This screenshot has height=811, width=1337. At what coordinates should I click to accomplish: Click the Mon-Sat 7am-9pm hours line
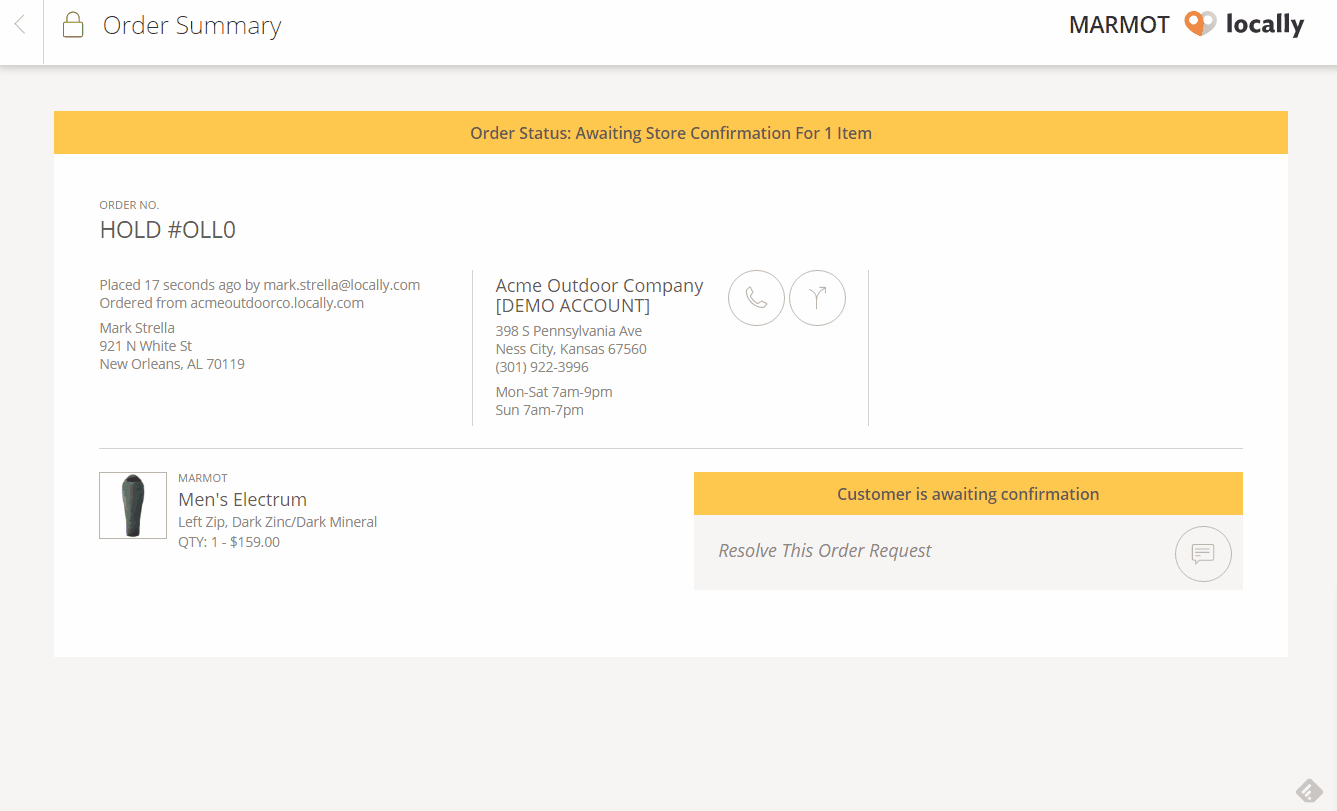click(554, 392)
